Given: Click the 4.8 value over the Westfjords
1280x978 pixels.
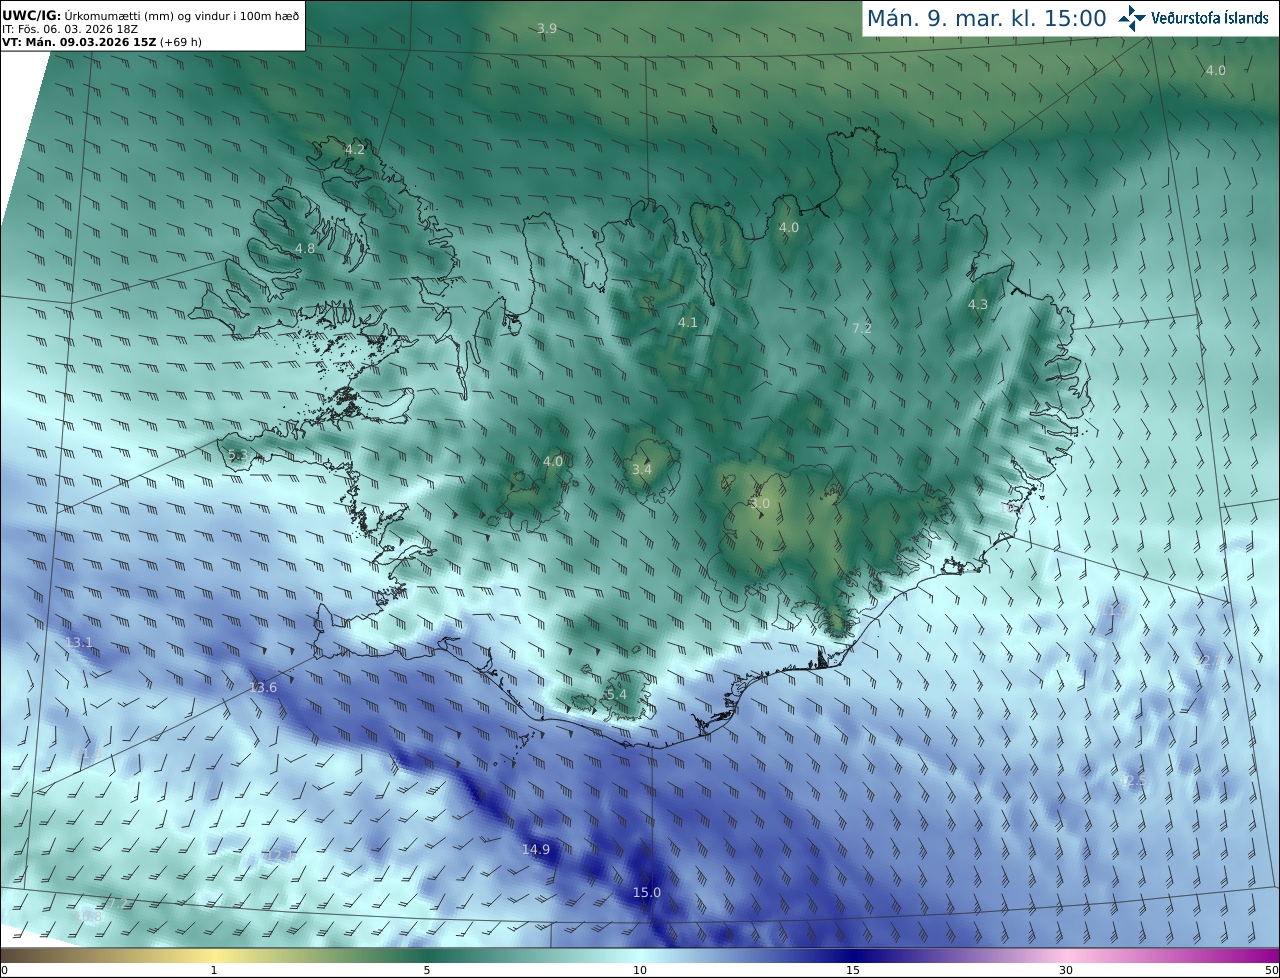Looking at the screenshot, I should (x=305, y=248).
